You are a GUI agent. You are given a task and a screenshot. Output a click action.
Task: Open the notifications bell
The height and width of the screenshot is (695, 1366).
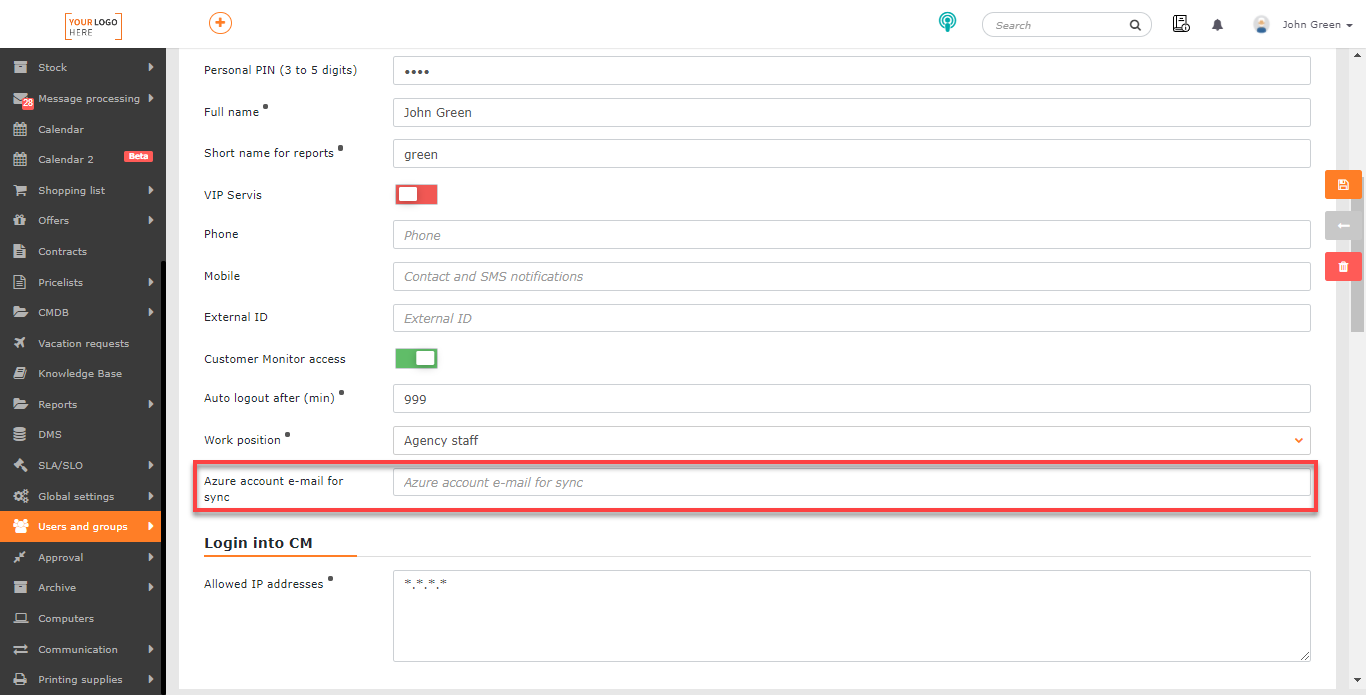(x=1217, y=25)
